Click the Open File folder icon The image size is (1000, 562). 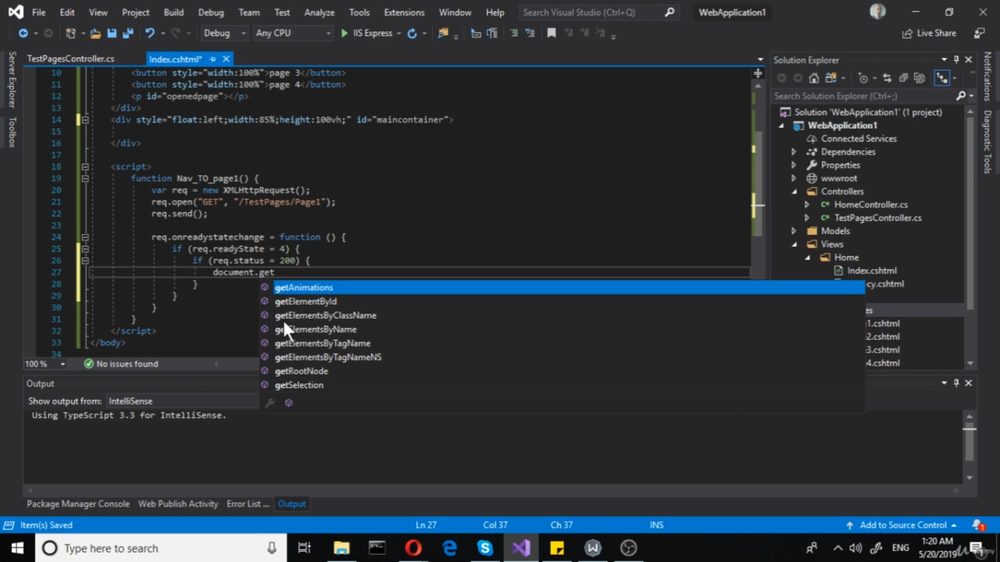(95, 33)
